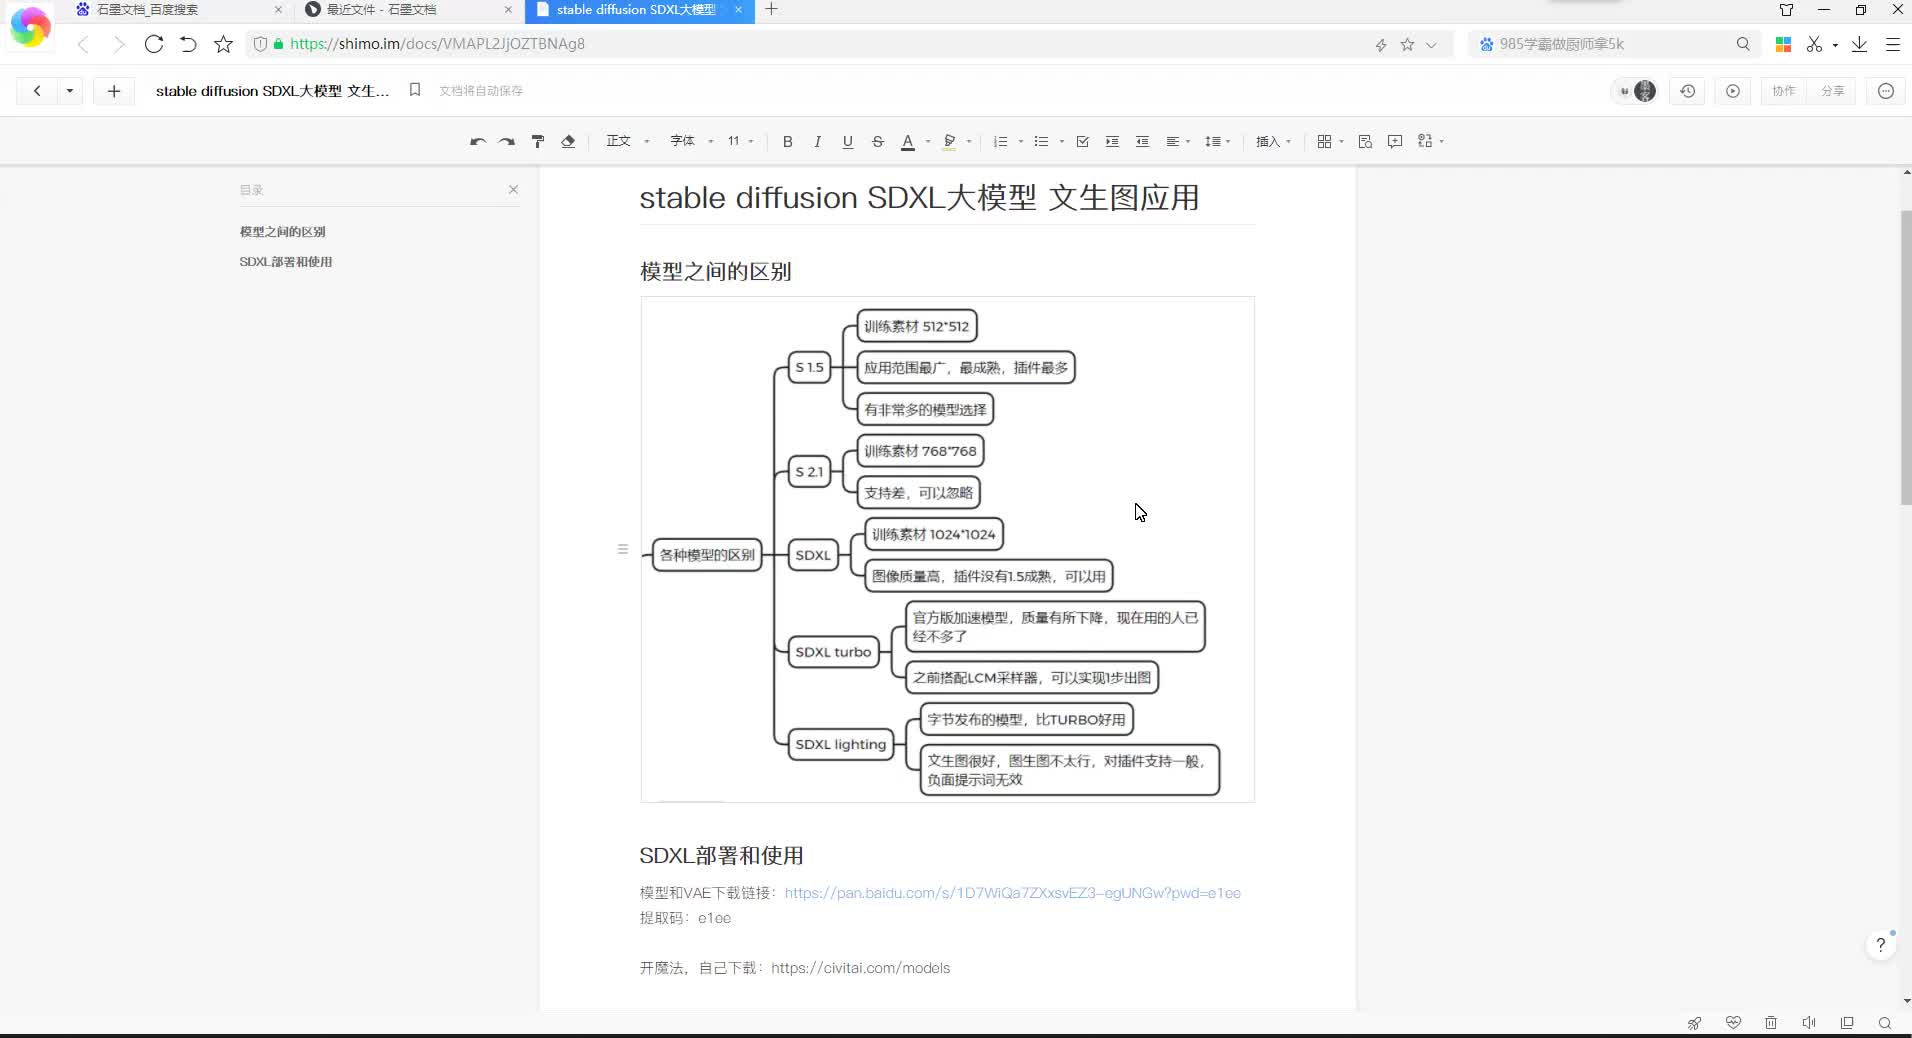Select the format painter tool
1912x1038 pixels.
(538, 142)
